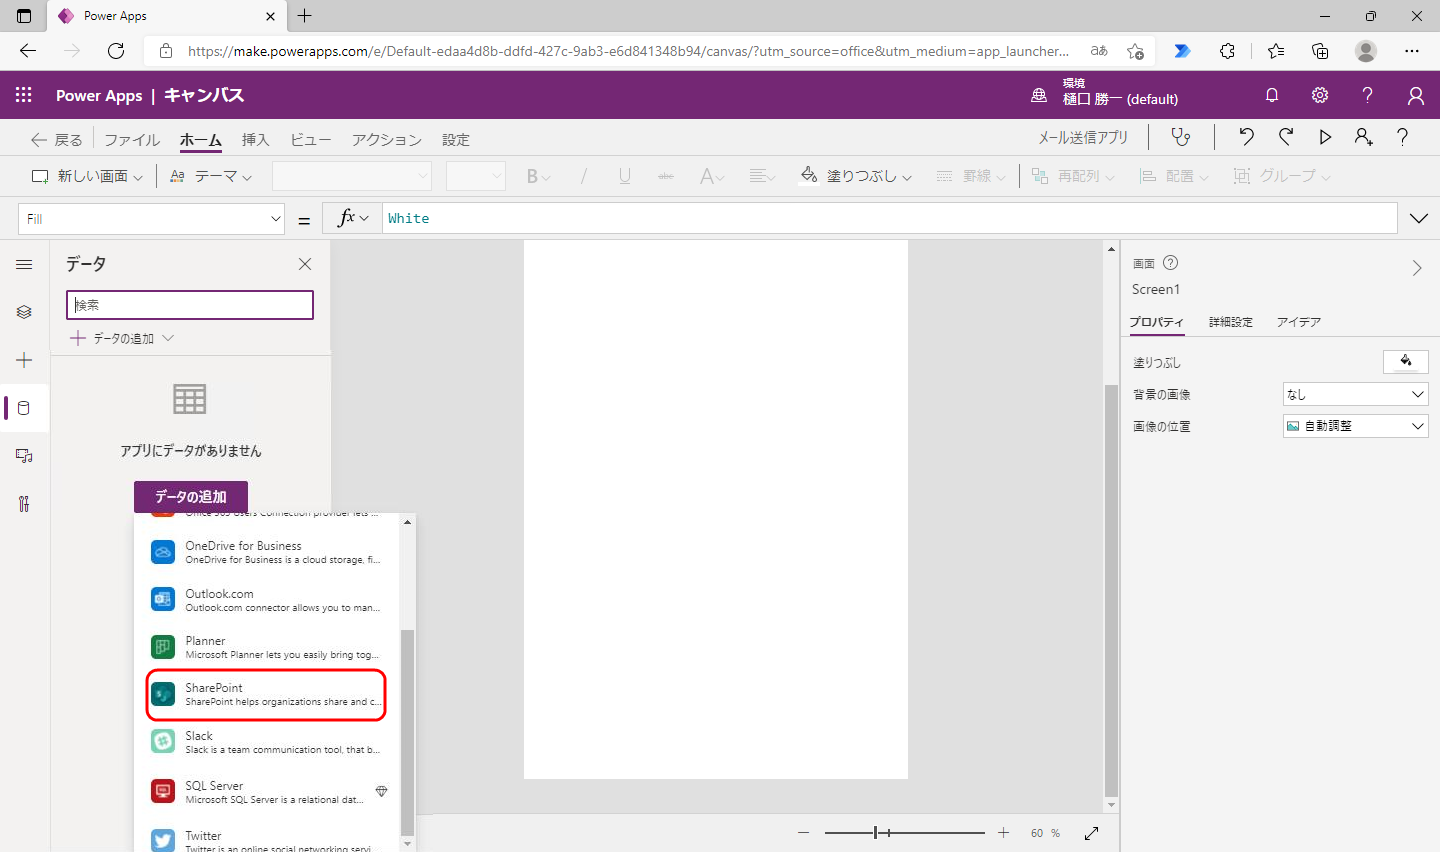Preview the app with the play icon

tap(1325, 137)
